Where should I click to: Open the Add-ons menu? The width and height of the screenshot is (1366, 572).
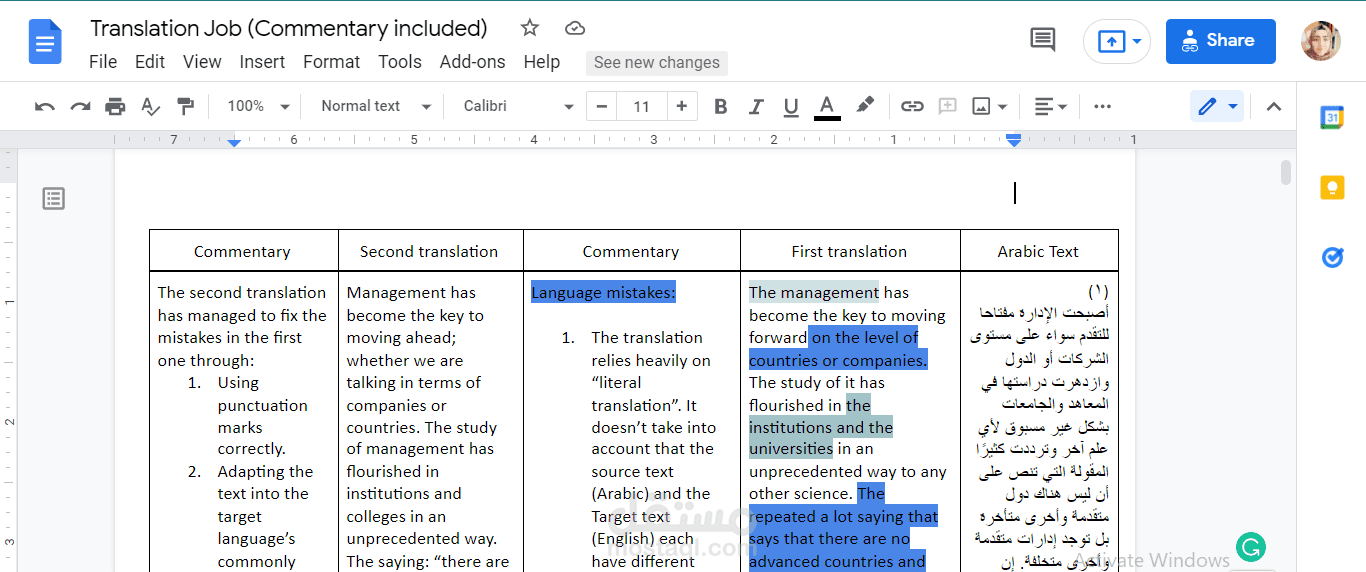473,62
